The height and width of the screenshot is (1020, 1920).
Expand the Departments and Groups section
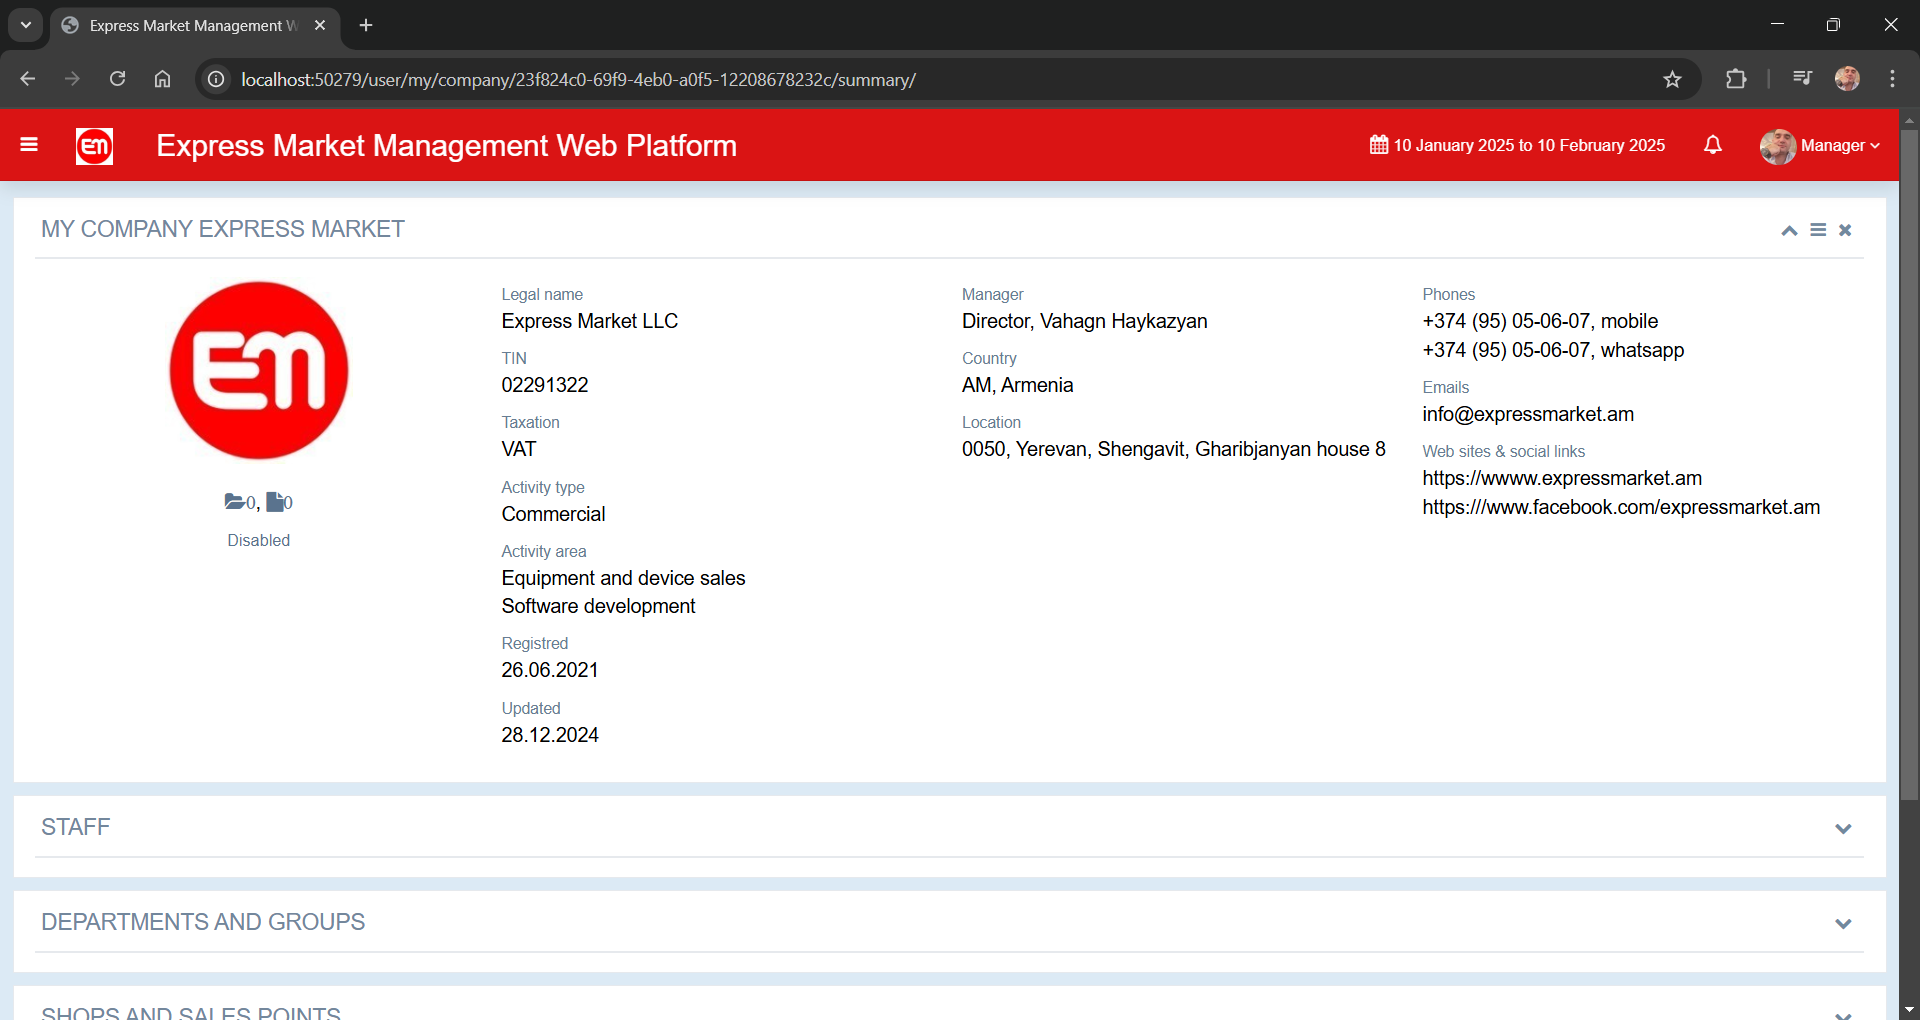[1843, 923]
